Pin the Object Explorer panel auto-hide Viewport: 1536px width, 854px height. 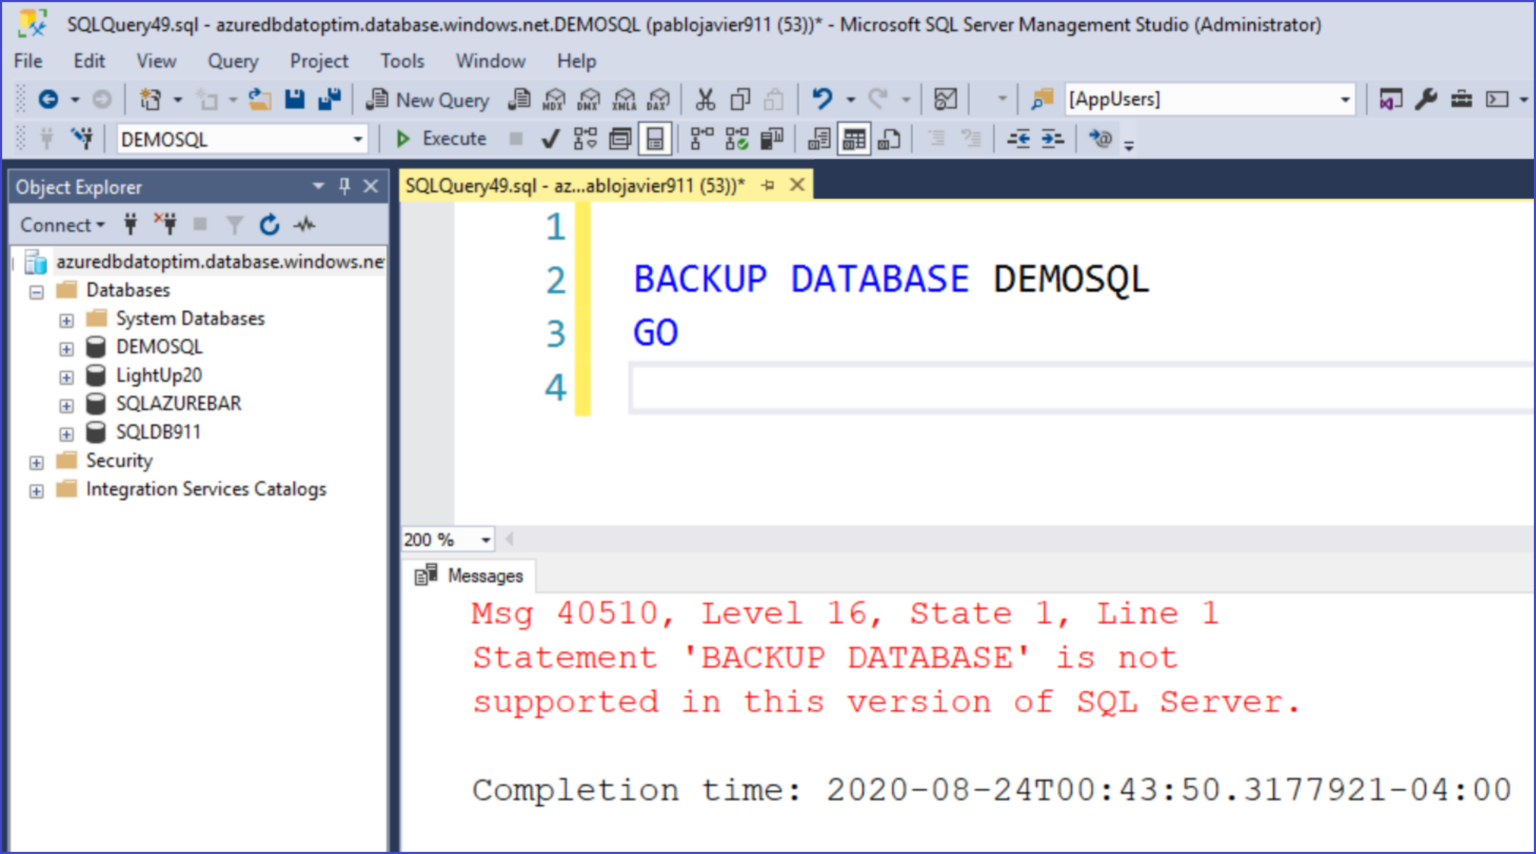coord(344,186)
